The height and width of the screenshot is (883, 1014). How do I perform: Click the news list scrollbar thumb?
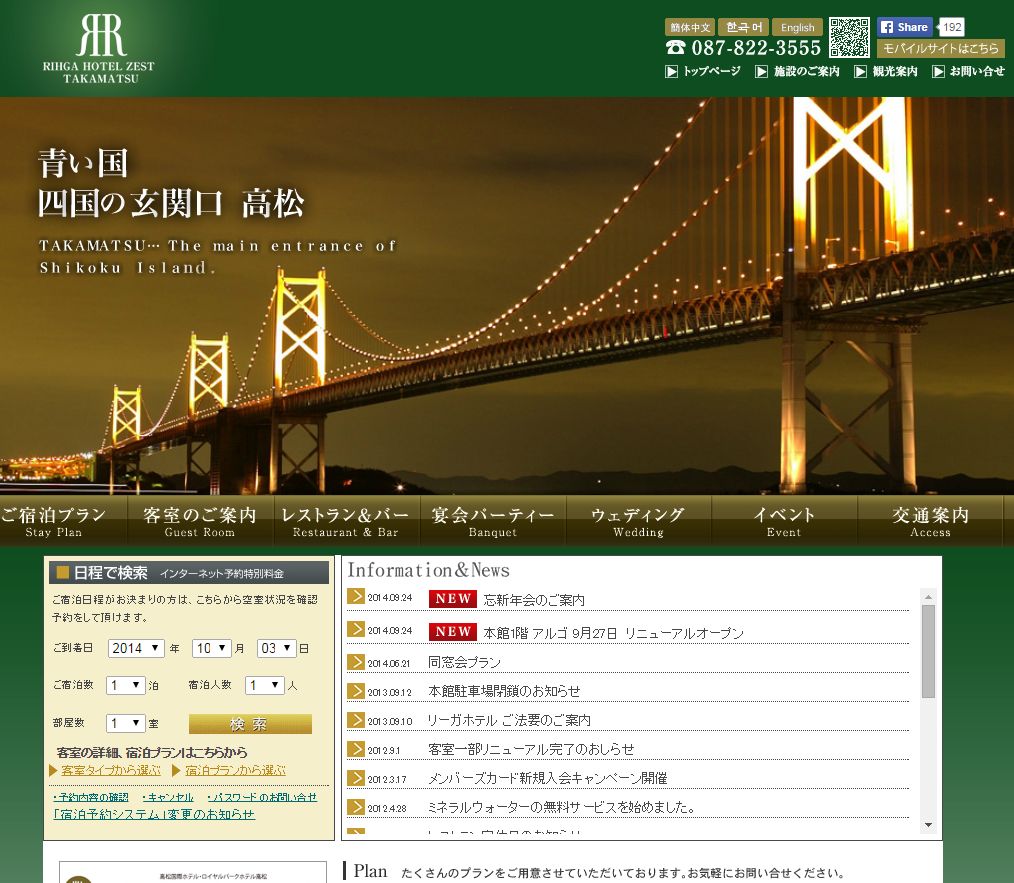[x=929, y=651]
